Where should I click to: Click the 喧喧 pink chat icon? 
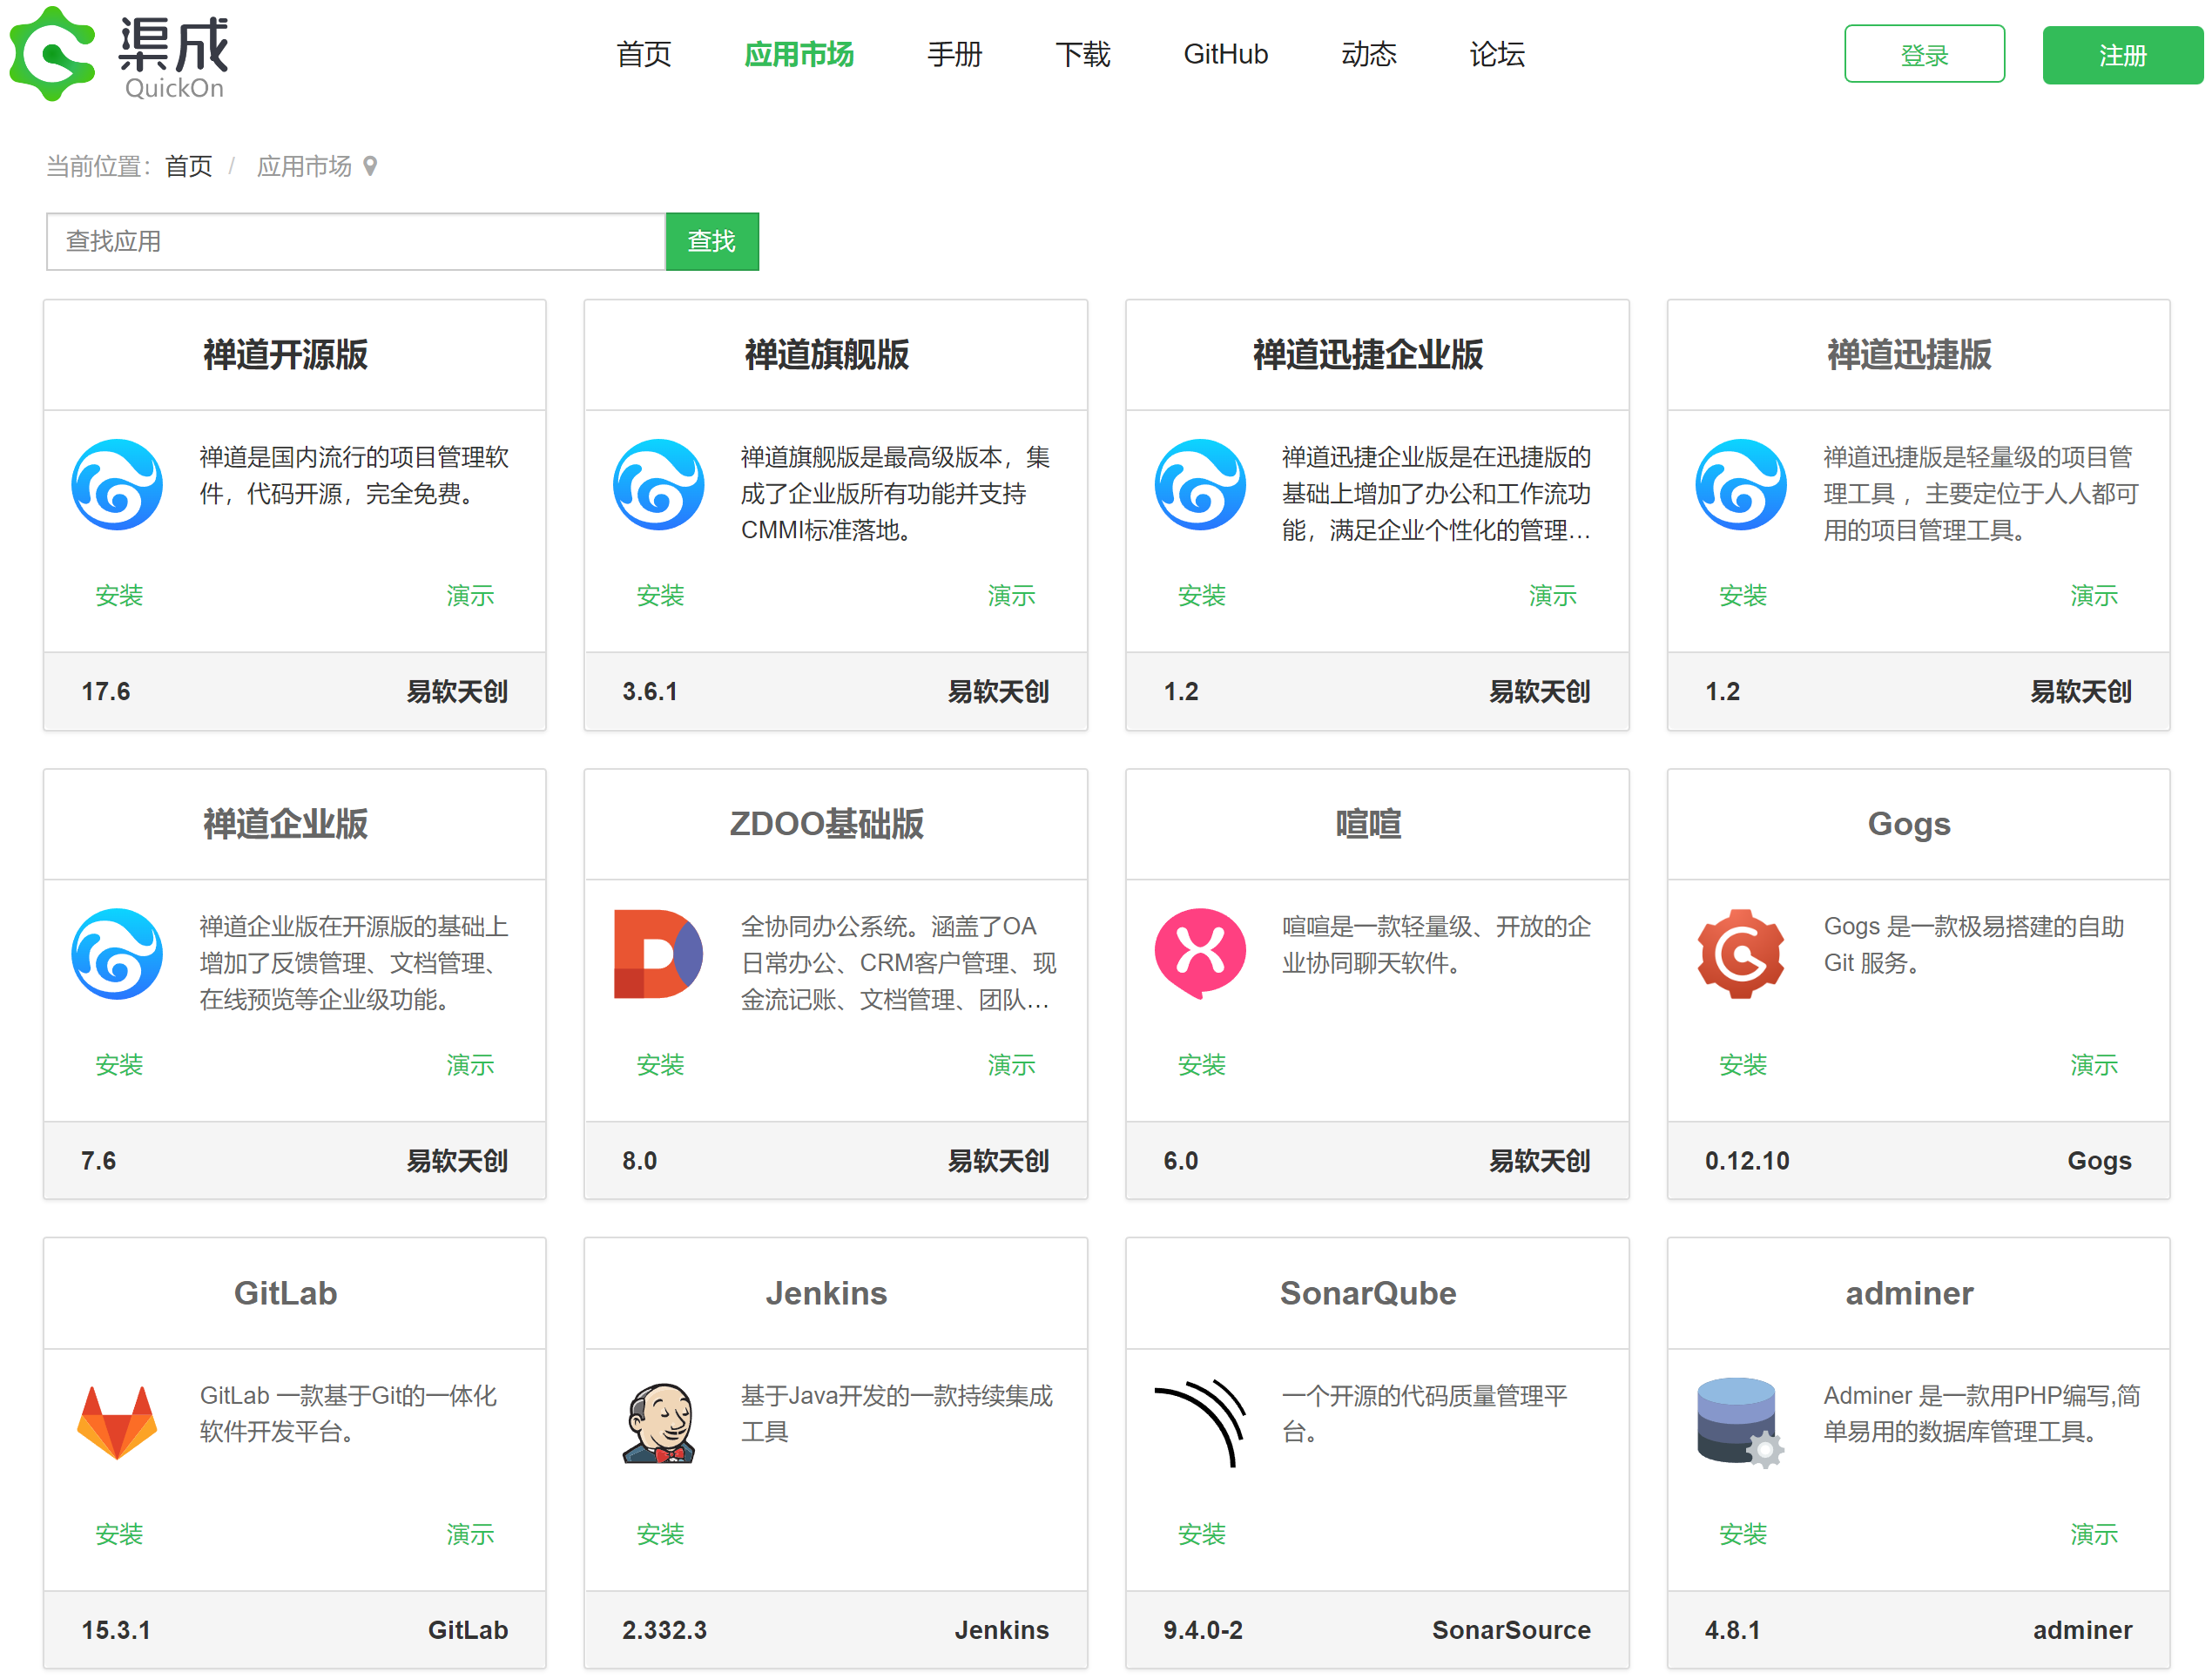tap(1200, 954)
